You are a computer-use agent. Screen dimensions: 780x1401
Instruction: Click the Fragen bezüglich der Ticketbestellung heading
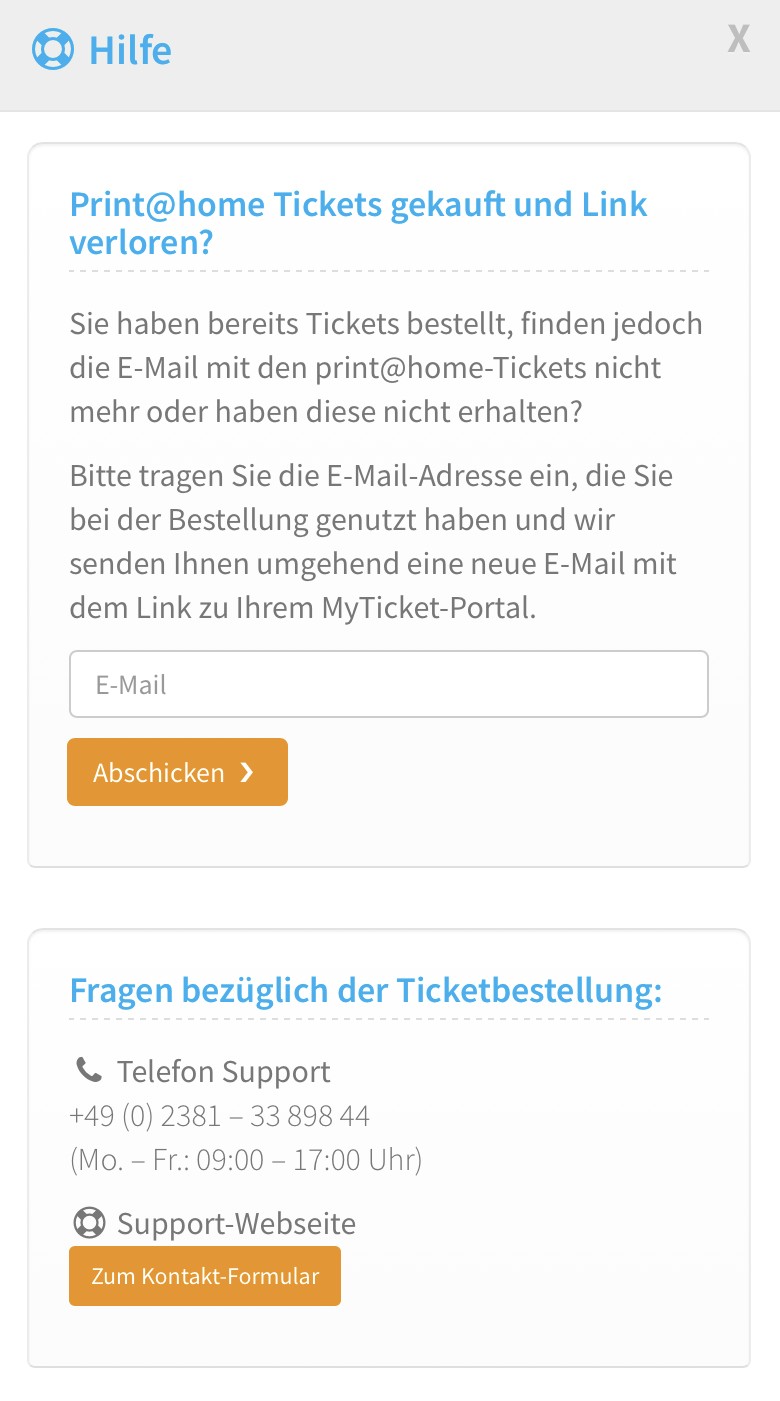[x=366, y=991]
